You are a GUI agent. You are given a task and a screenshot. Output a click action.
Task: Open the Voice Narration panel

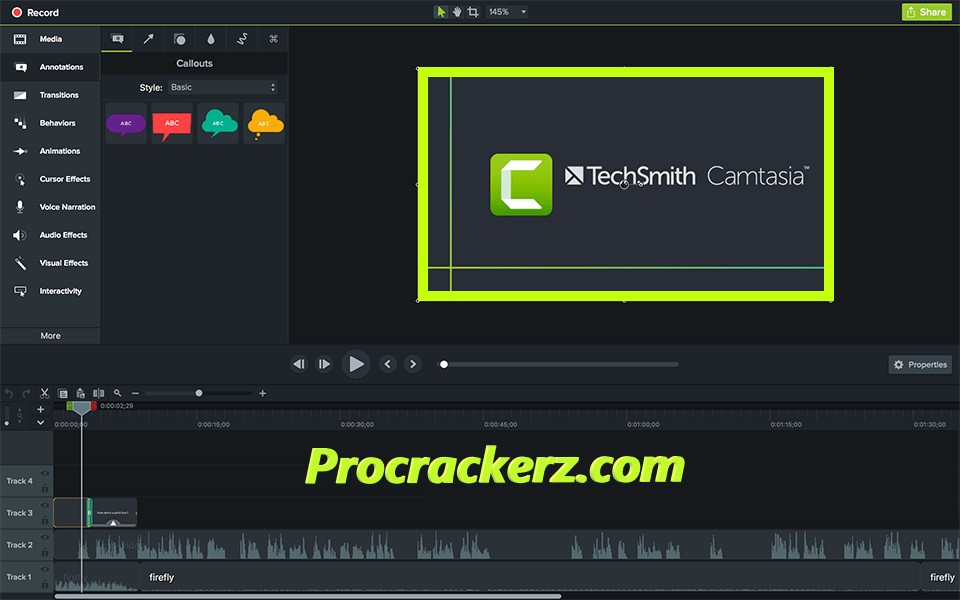click(x=49, y=207)
